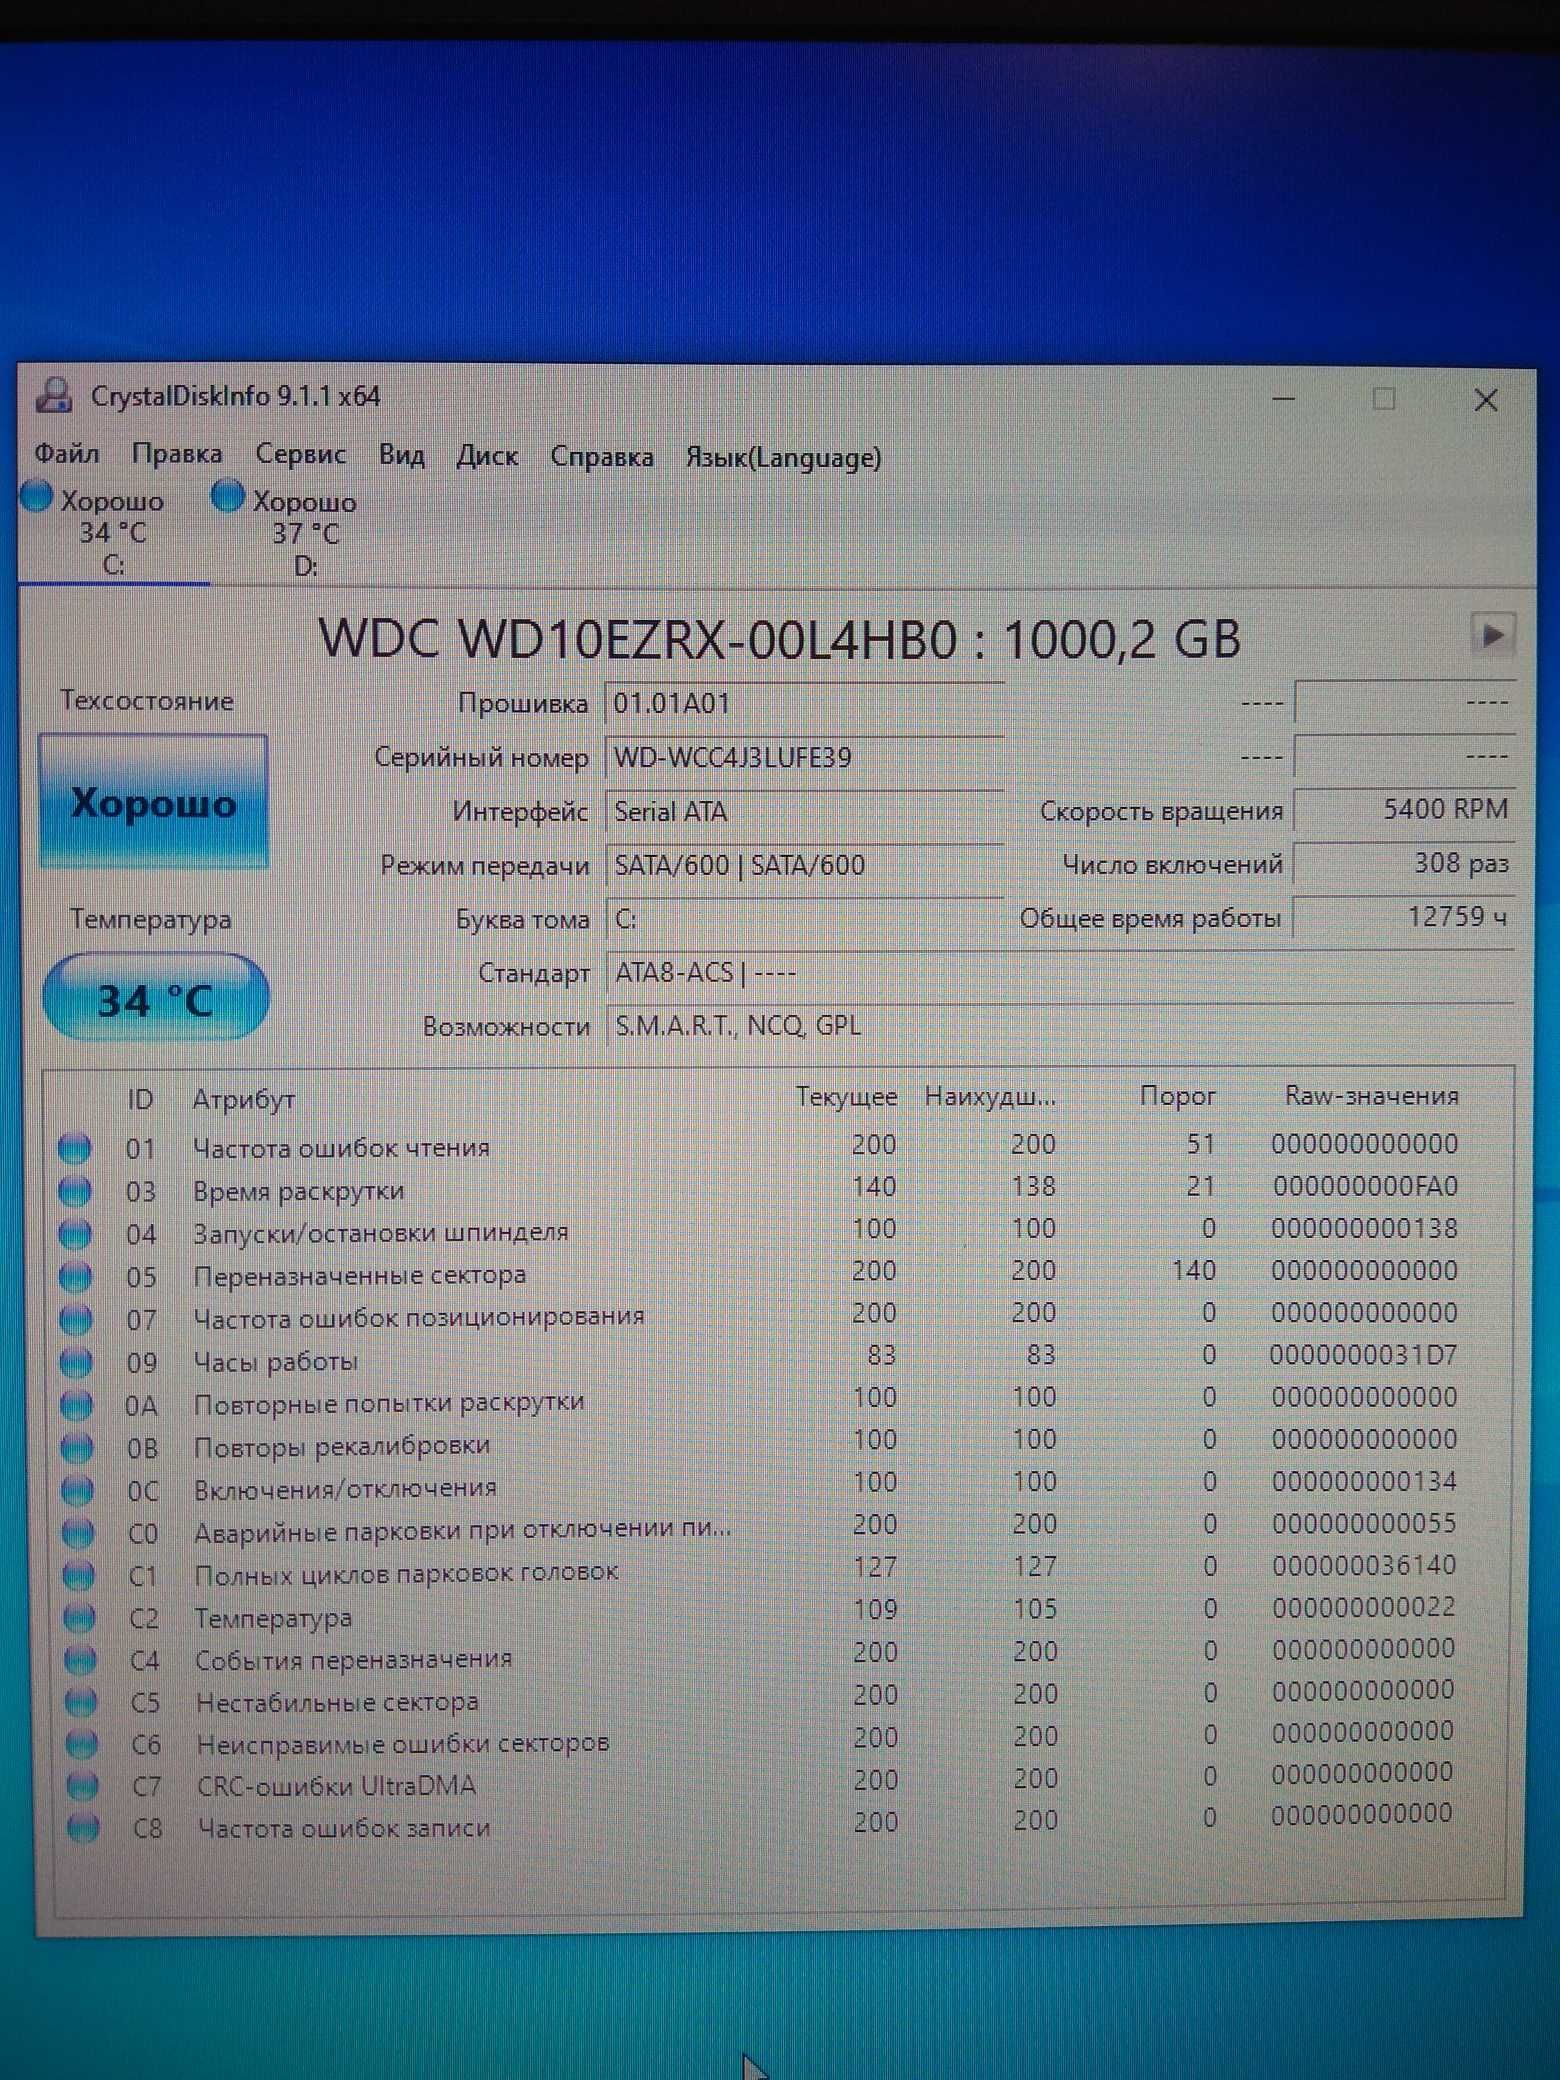Viewport: 1560px width, 2080px height.
Task: Click the status circle for attribute C7
Action: (83, 1786)
